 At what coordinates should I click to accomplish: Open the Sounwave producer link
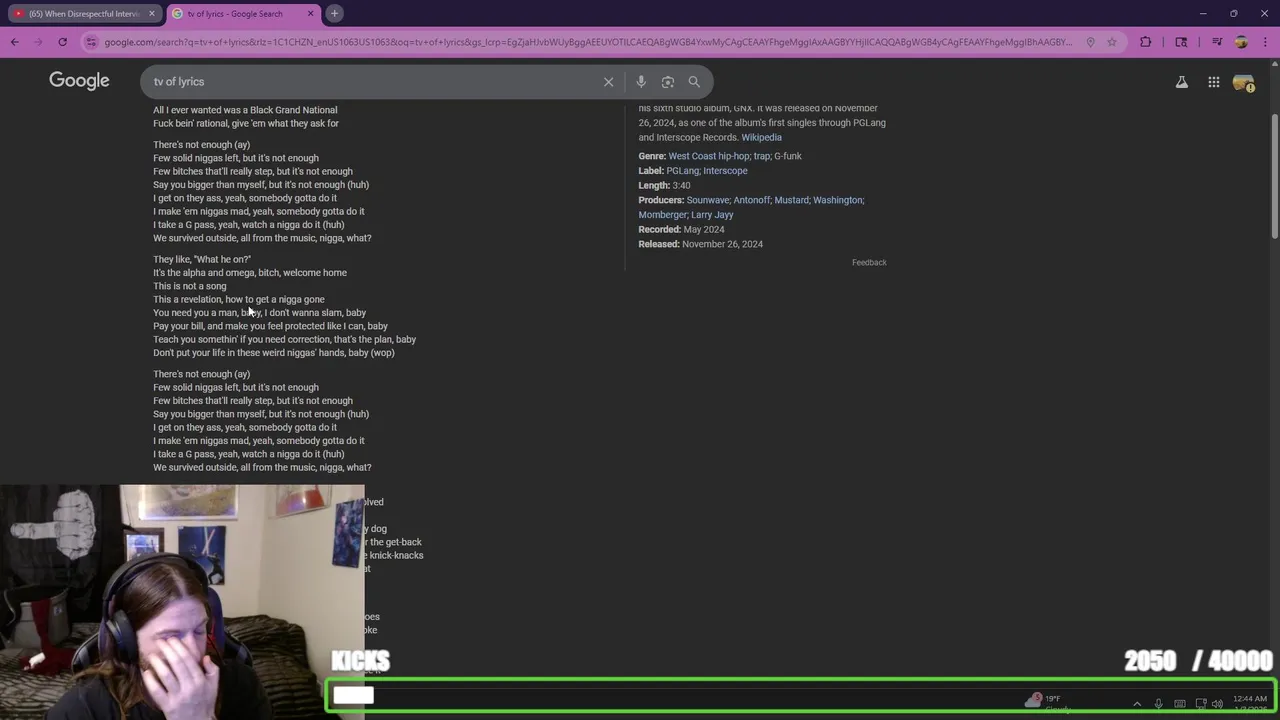707,200
